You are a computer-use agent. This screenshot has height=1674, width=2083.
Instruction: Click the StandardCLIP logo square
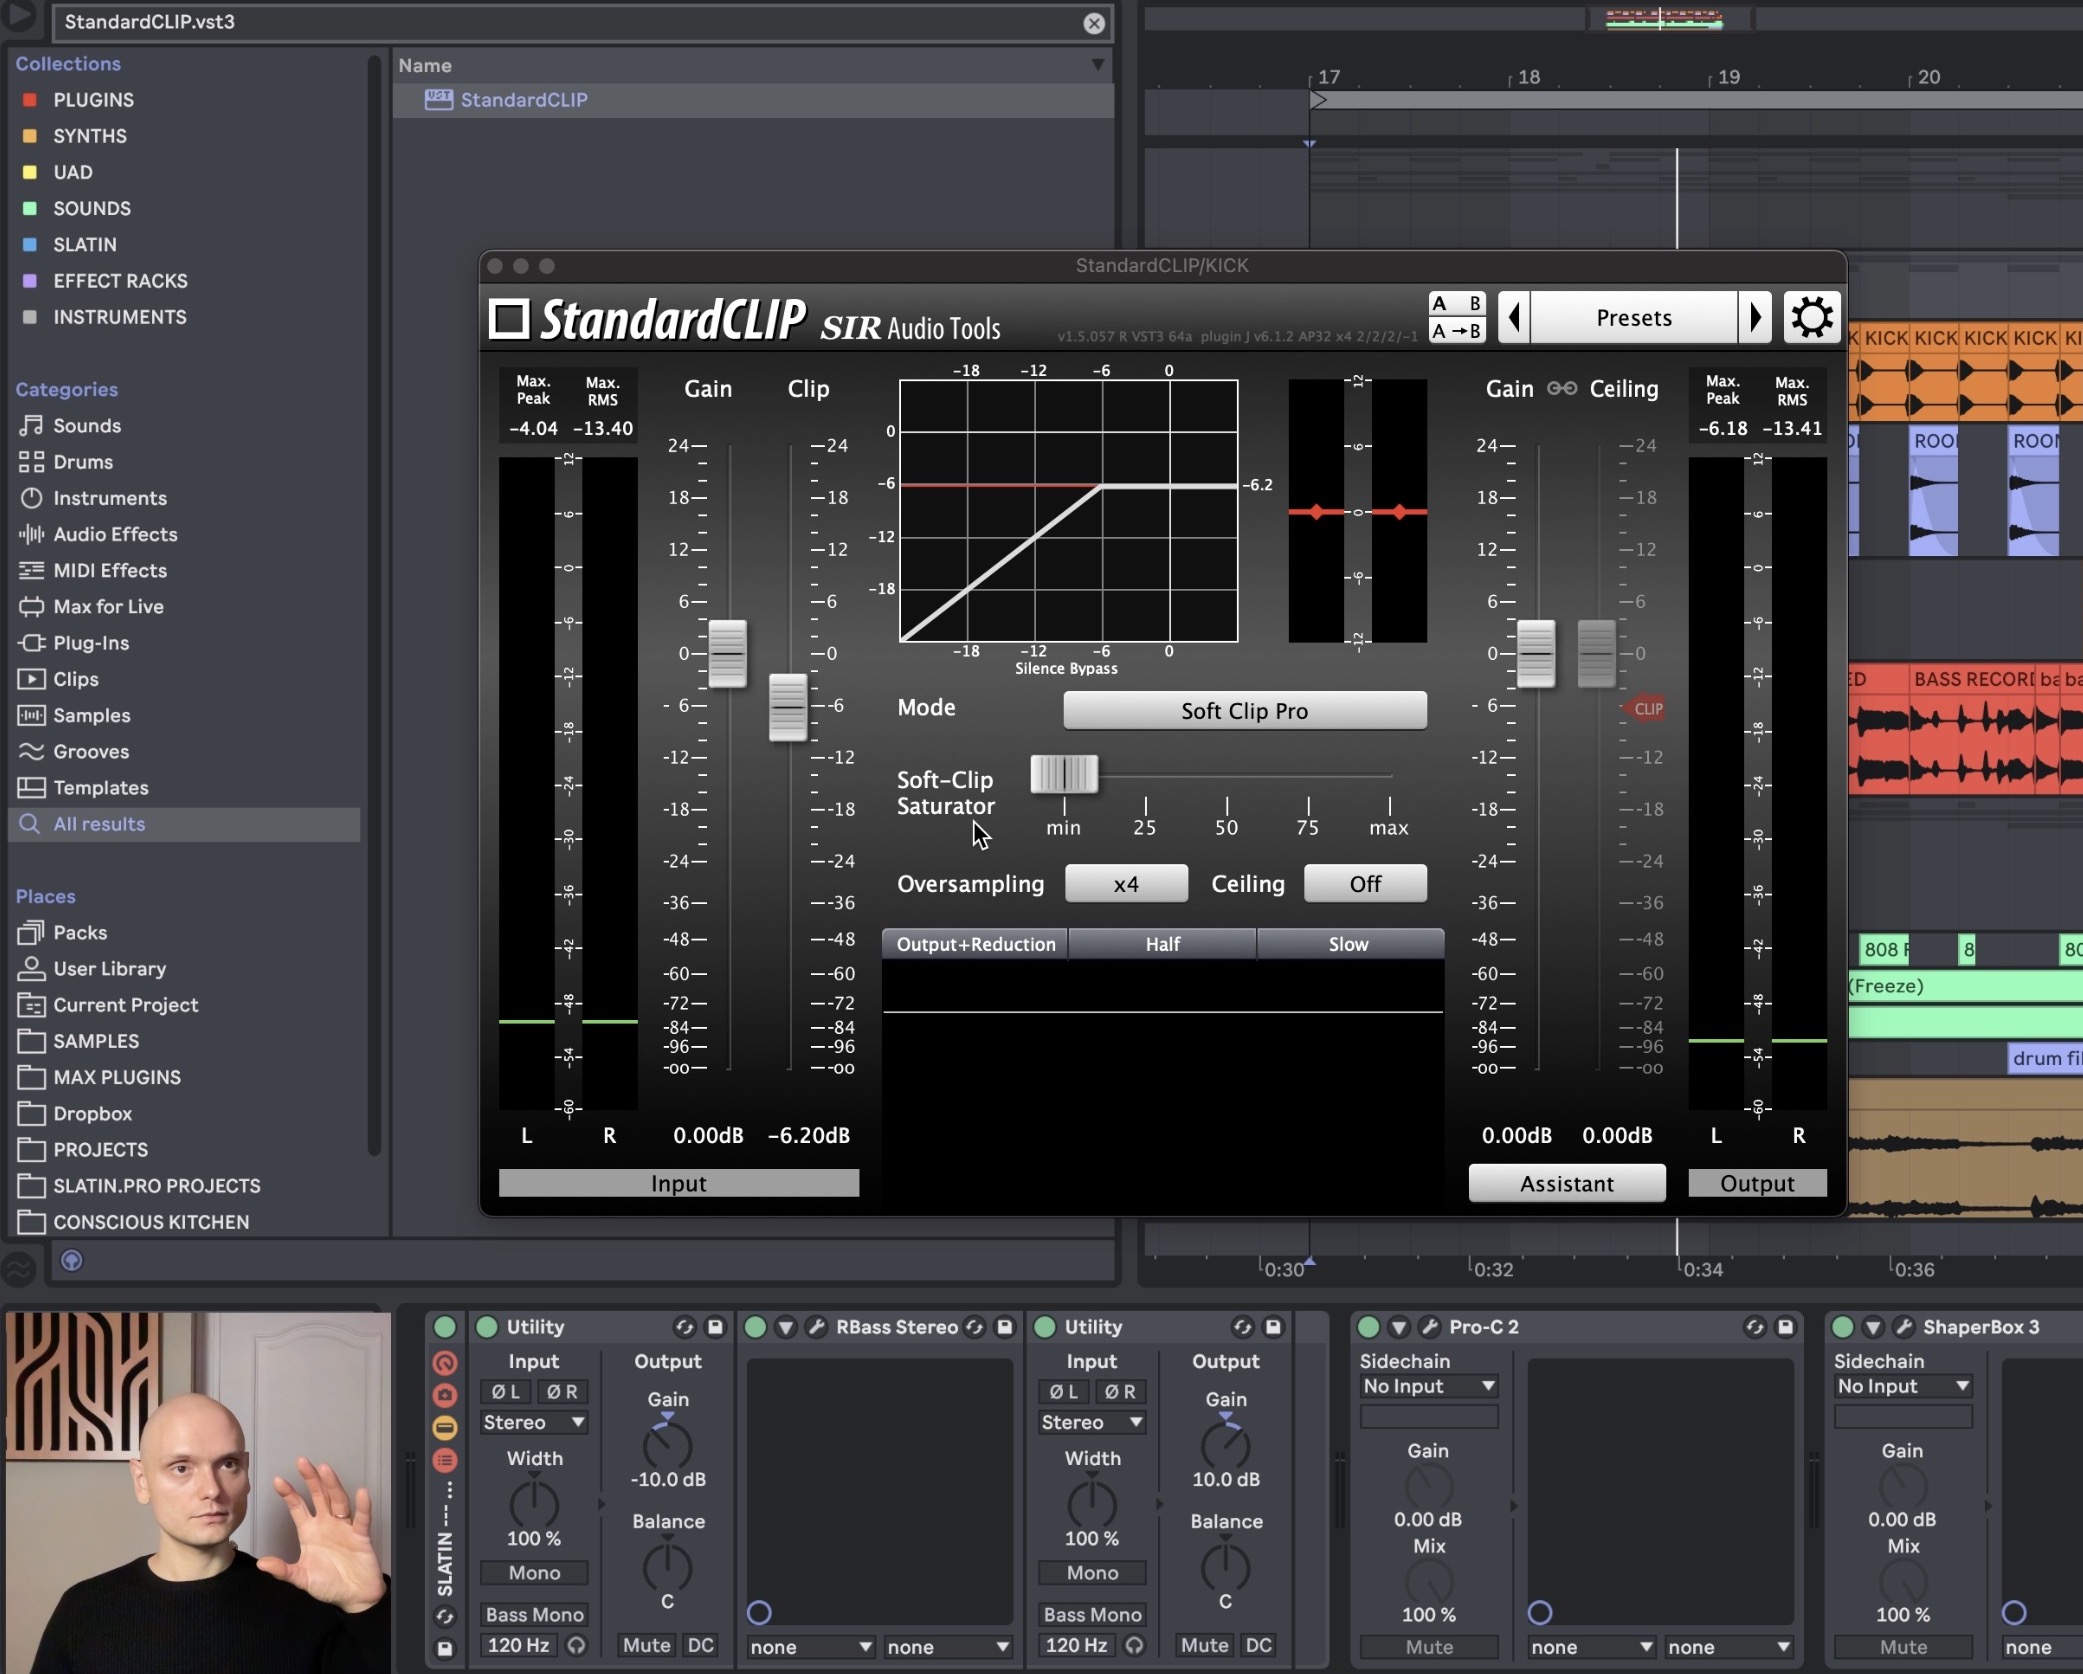[x=509, y=319]
